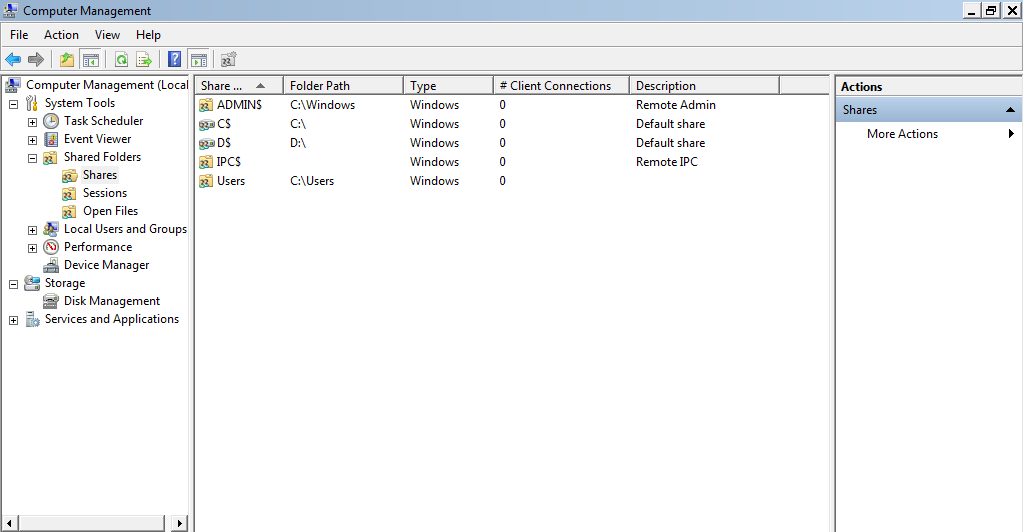The height and width of the screenshot is (532, 1023).
Task: Click the C:\Users folder path cell
Action: click(312, 181)
